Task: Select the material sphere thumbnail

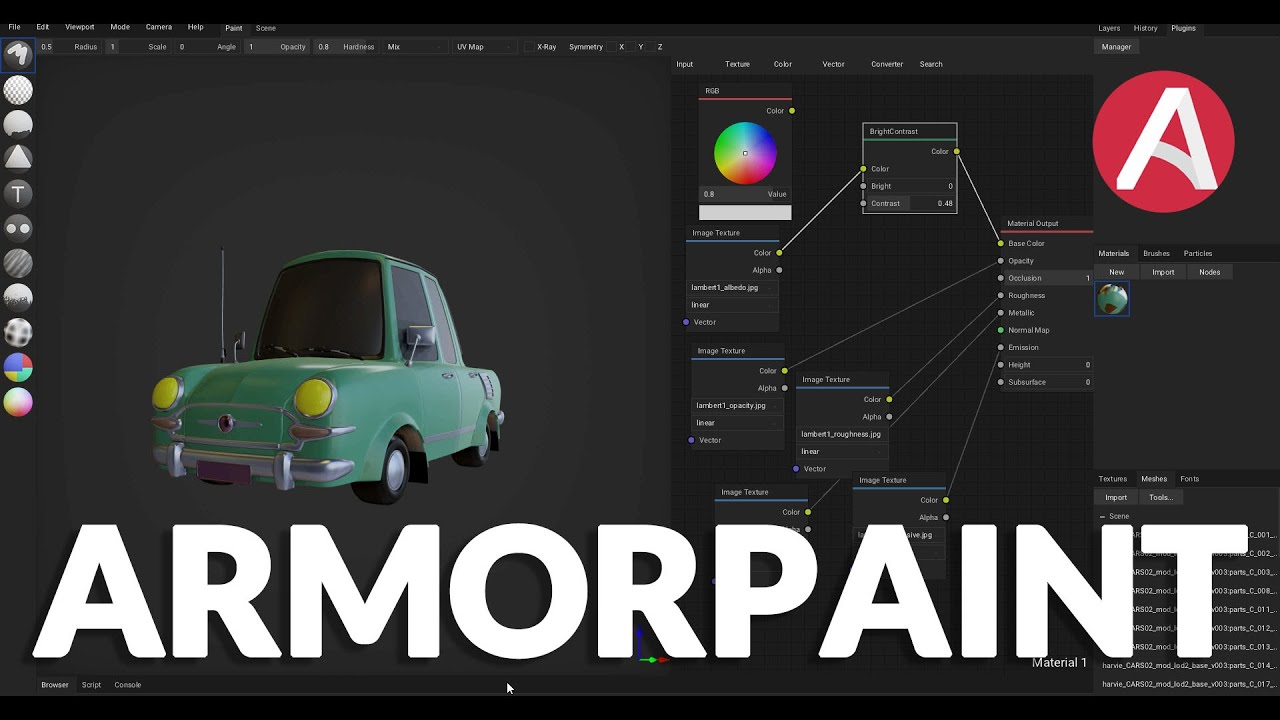Action: (x=1112, y=298)
